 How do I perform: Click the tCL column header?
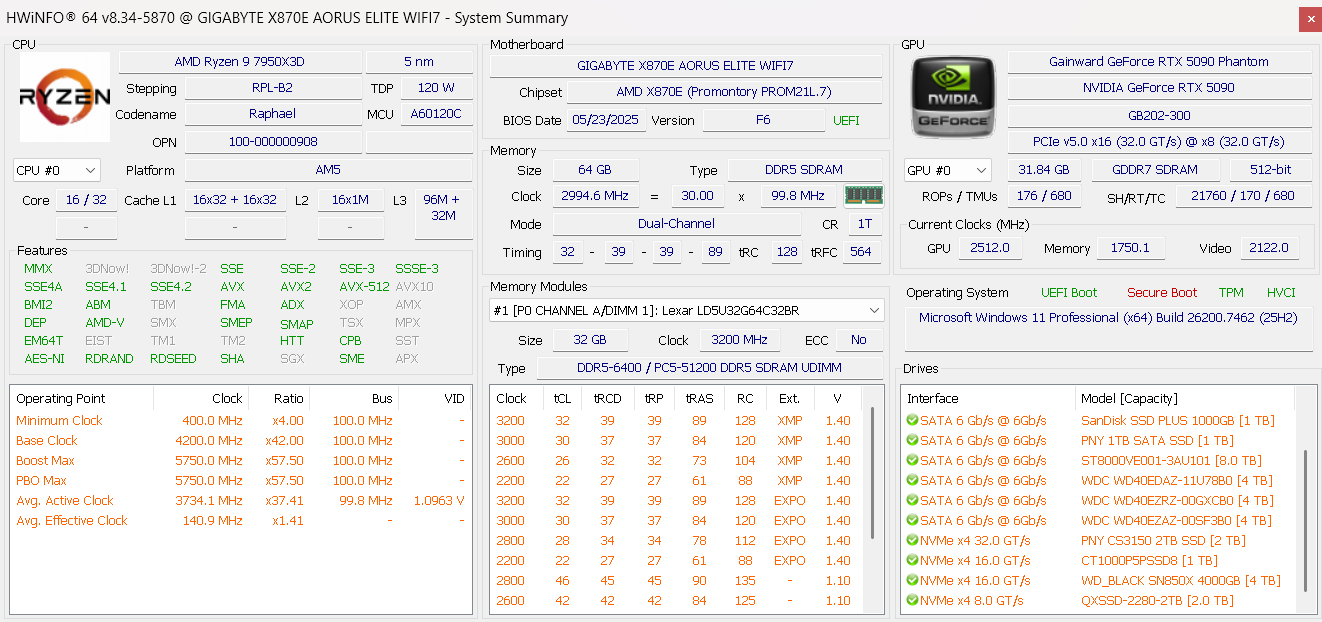(x=563, y=398)
